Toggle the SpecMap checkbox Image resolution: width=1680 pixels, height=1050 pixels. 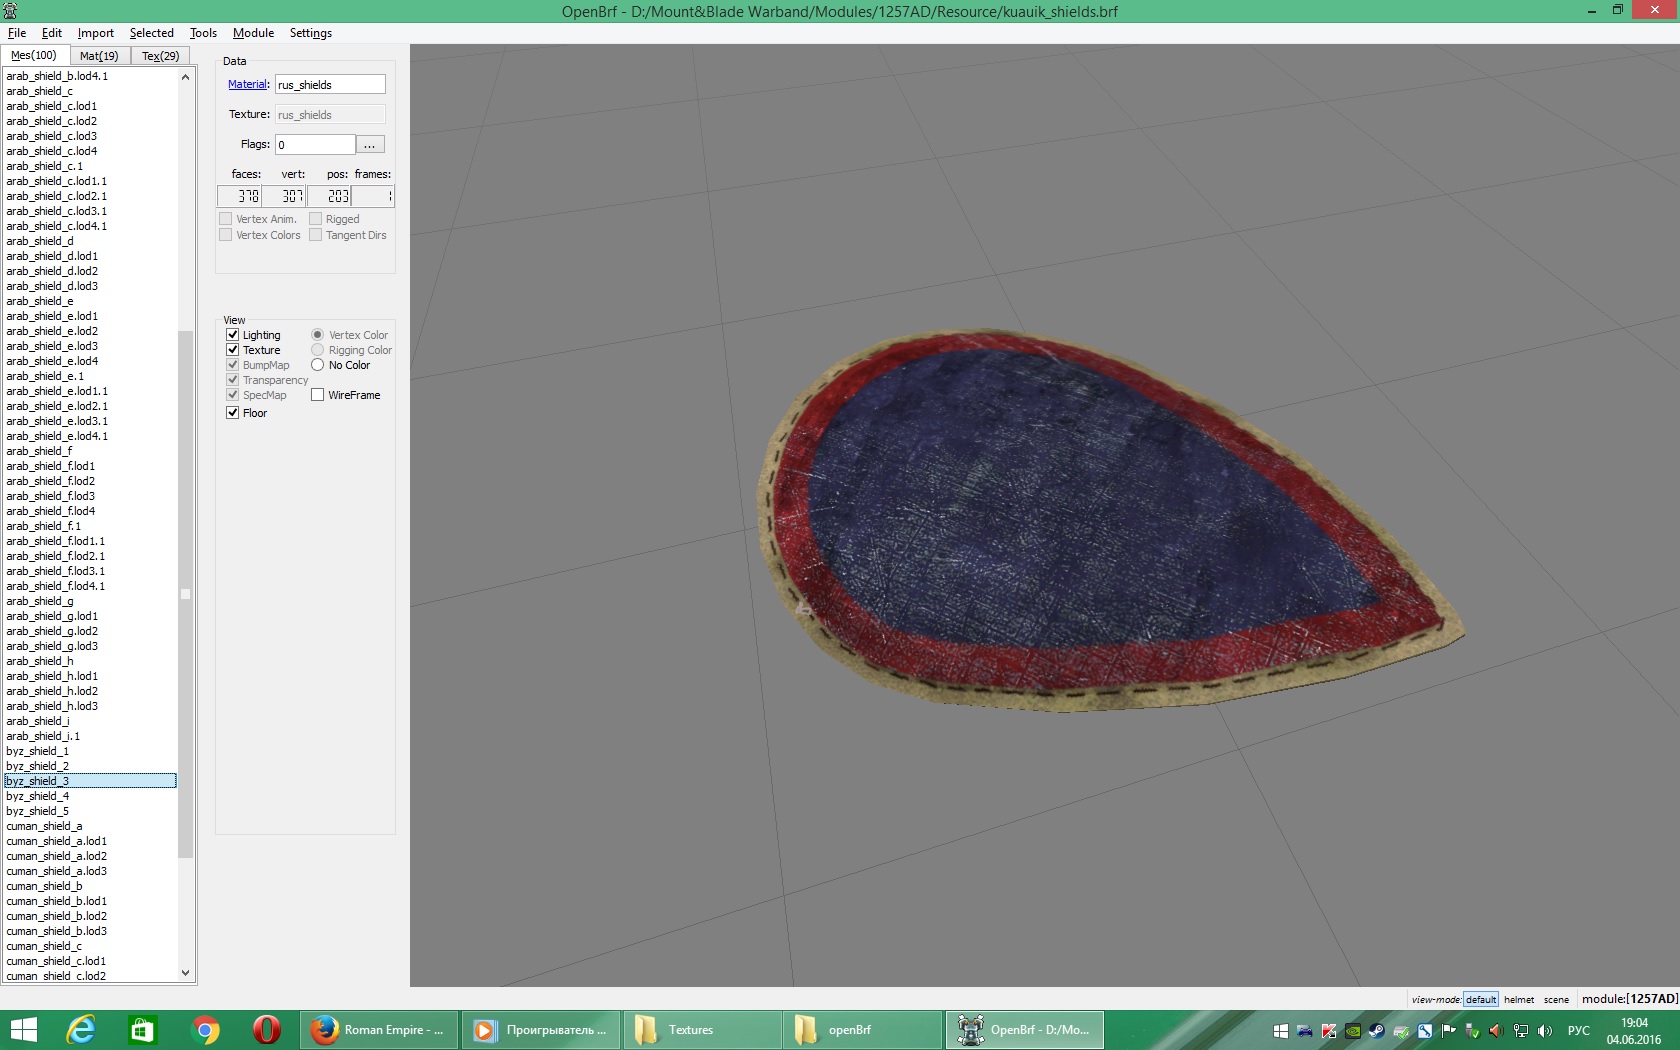point(232,395)
